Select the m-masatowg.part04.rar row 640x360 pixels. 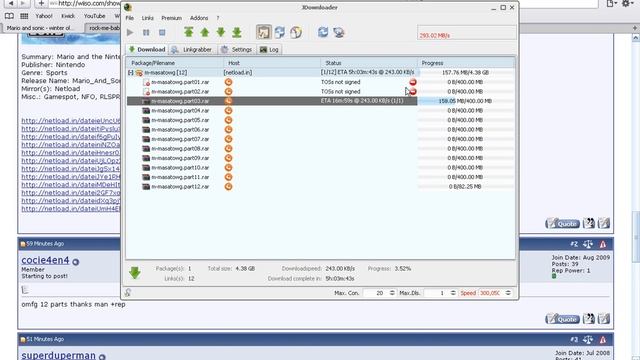(x=320, y=111)
